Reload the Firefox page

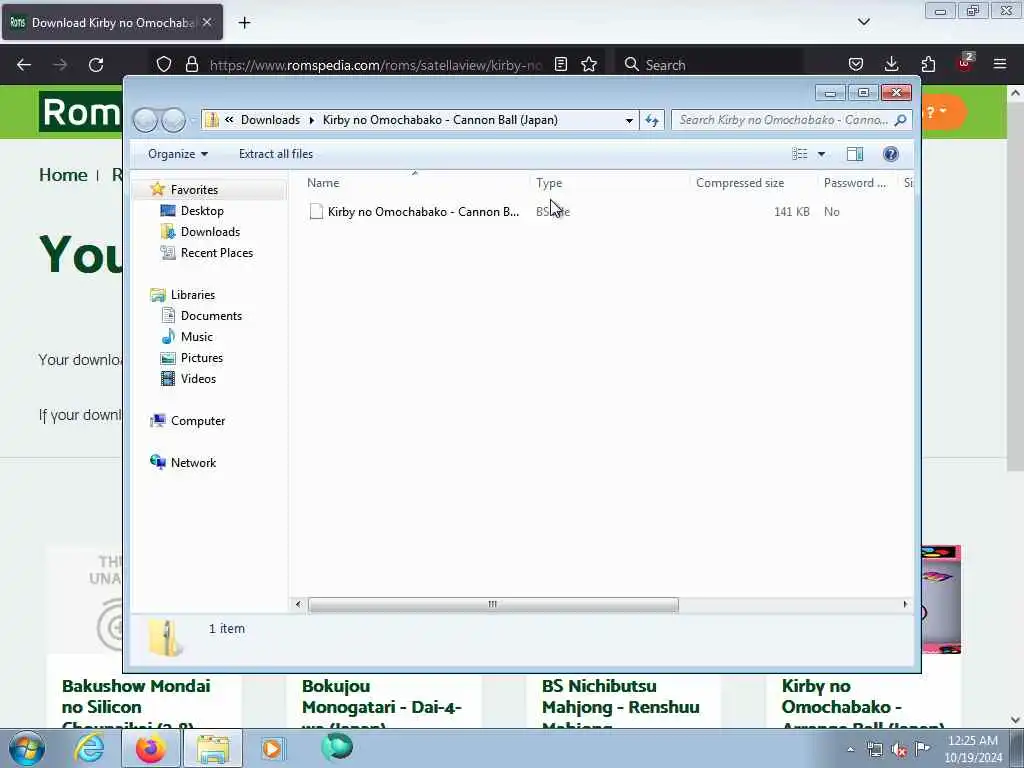click(96, 65)
